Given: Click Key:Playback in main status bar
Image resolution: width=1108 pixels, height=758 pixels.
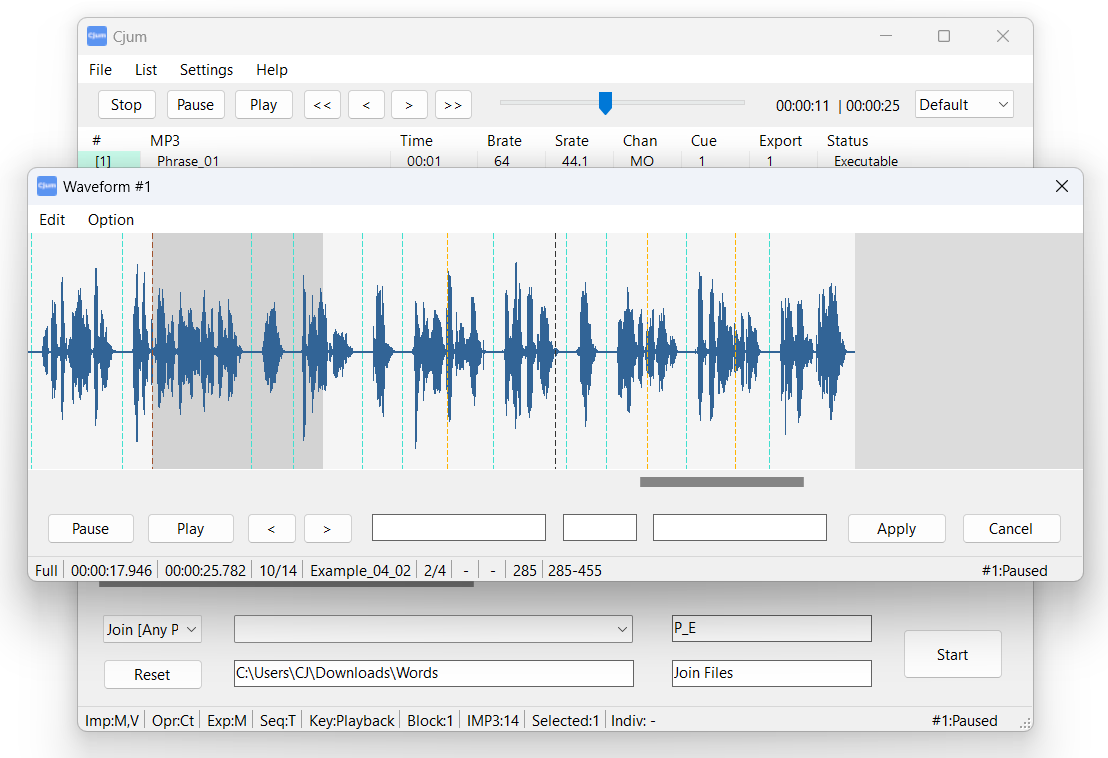Looking at the screenshot, I should (352, 721).
